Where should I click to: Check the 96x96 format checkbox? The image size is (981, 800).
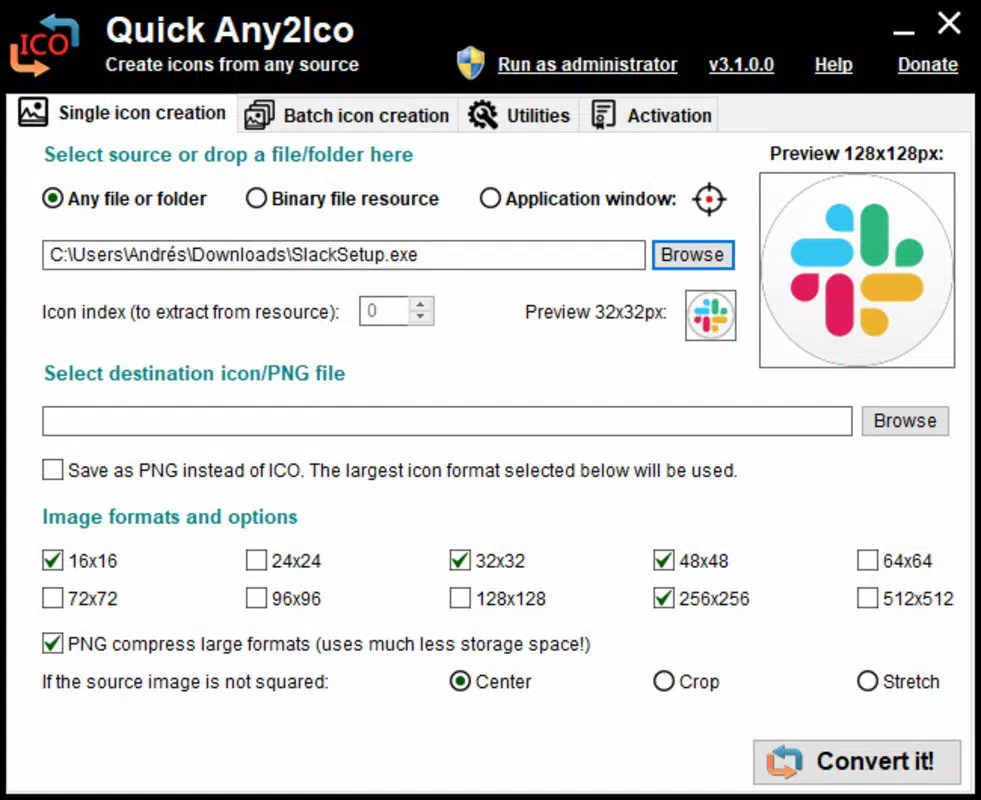(256, 598)
